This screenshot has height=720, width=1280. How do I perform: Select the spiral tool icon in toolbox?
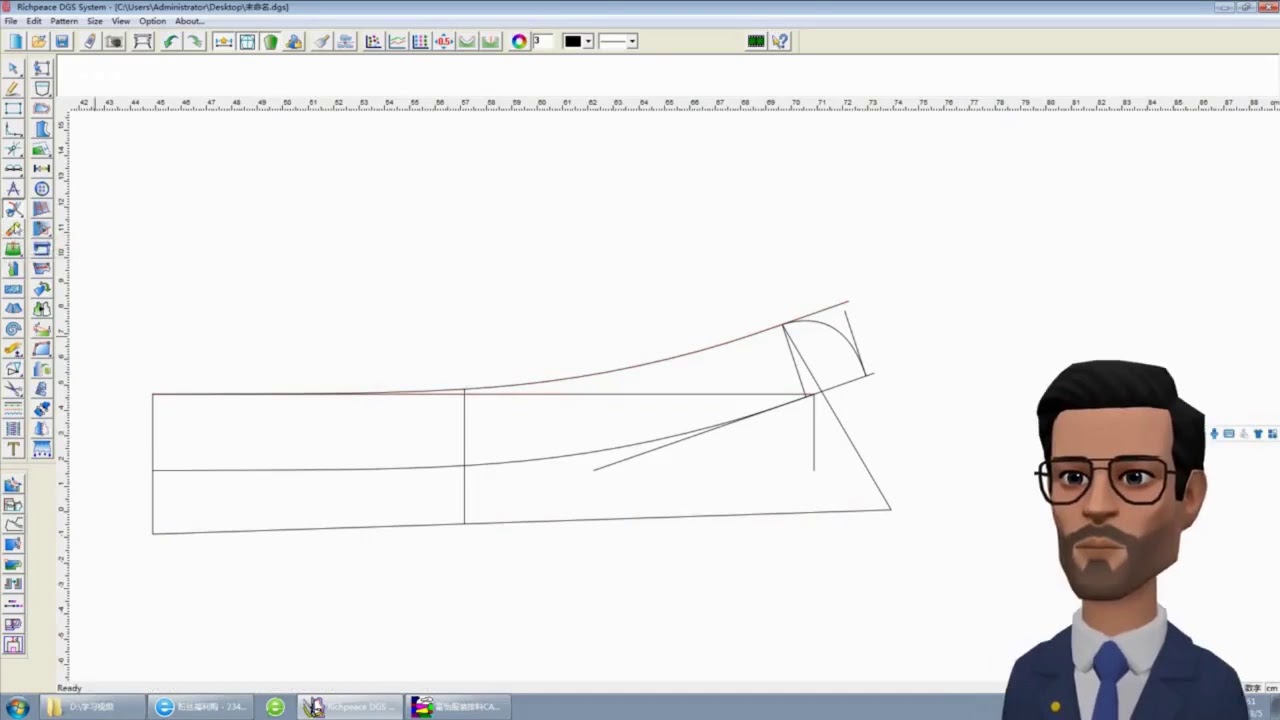(13, 328)
